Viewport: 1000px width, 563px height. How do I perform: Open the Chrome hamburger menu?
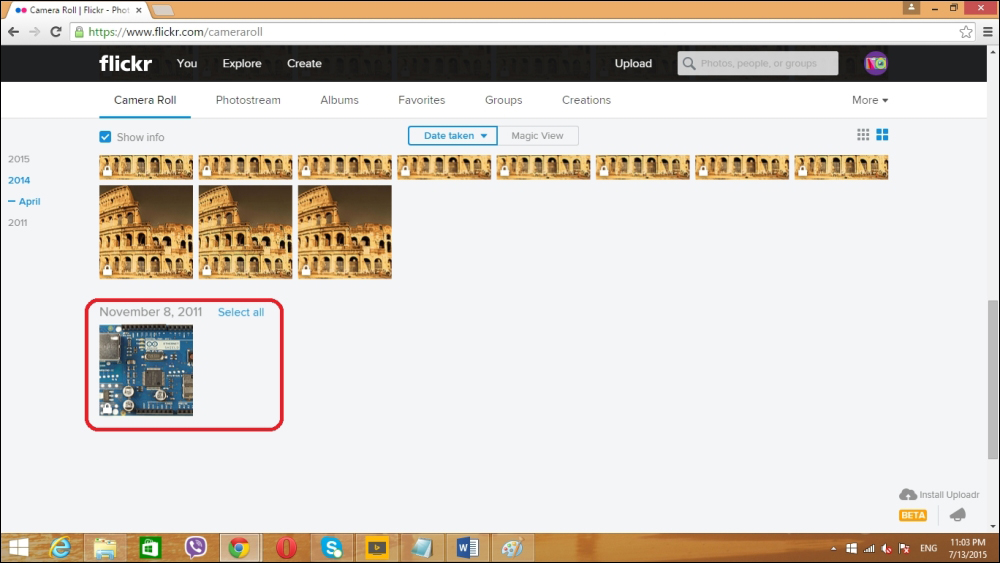987,32
